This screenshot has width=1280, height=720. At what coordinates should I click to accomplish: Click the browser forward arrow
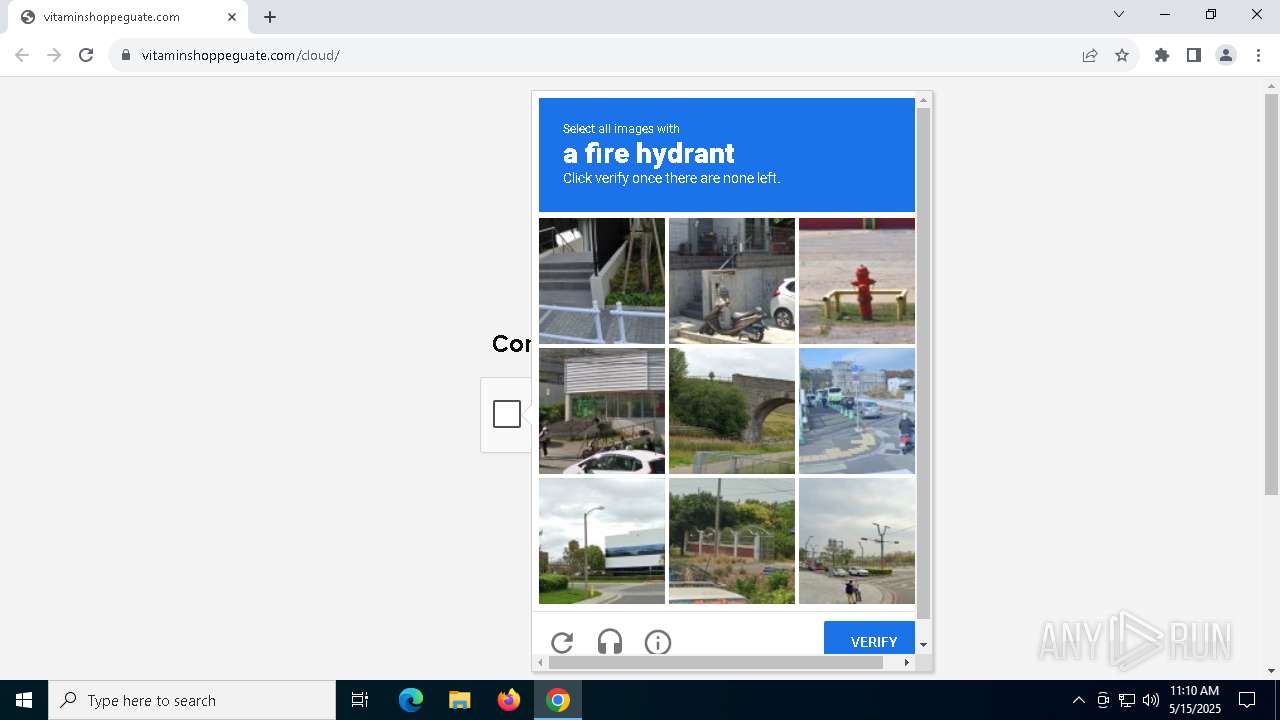coord(54,55)
